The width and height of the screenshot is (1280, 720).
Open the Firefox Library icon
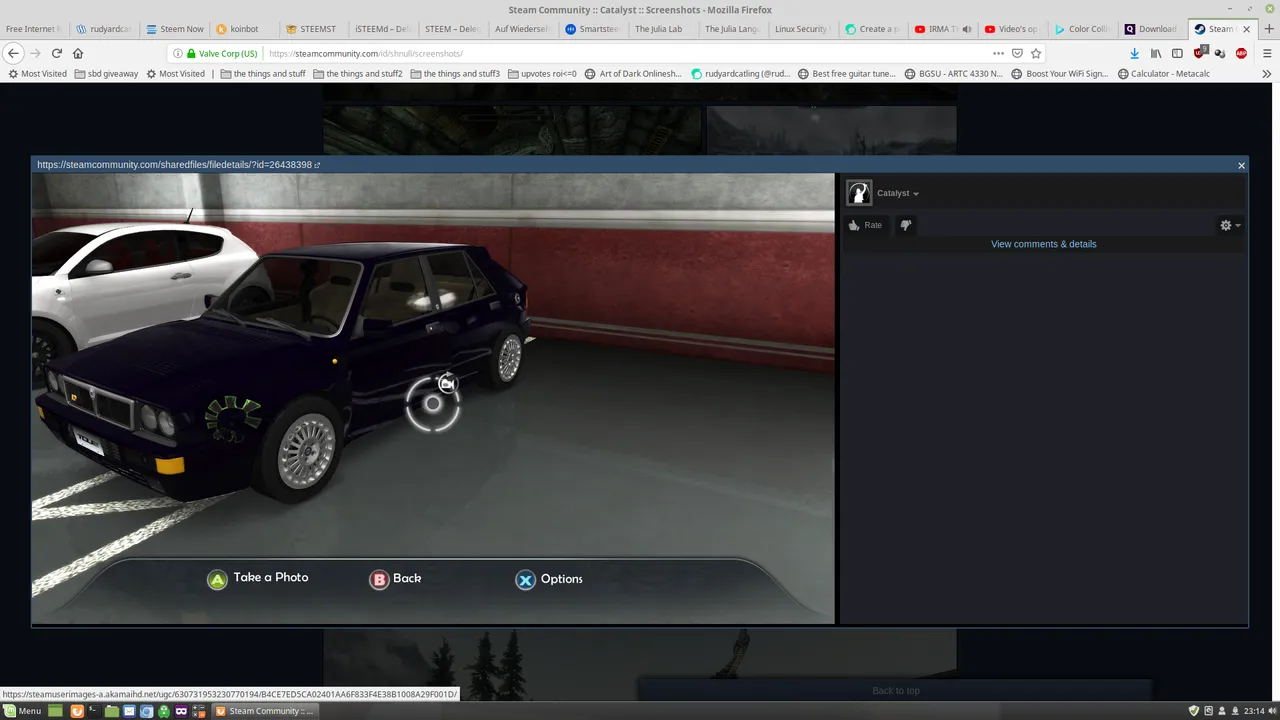pyautogui.click(x=1156, y=53)
